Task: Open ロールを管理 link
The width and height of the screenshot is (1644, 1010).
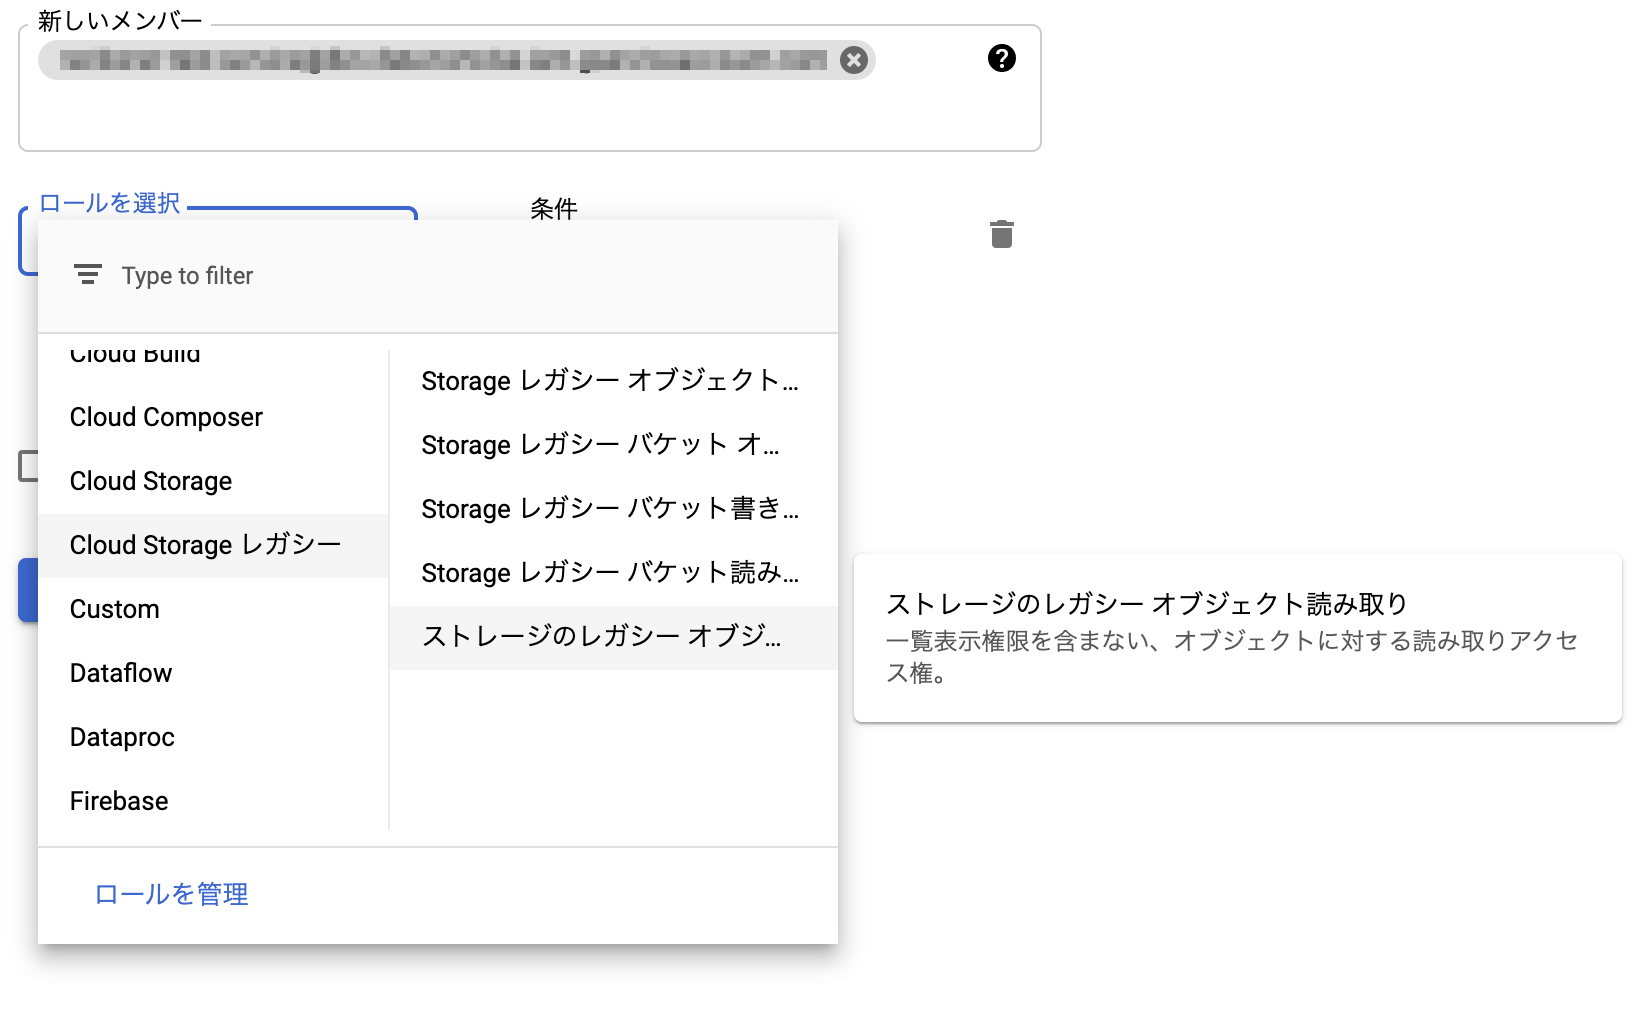Action: (171, 894)
